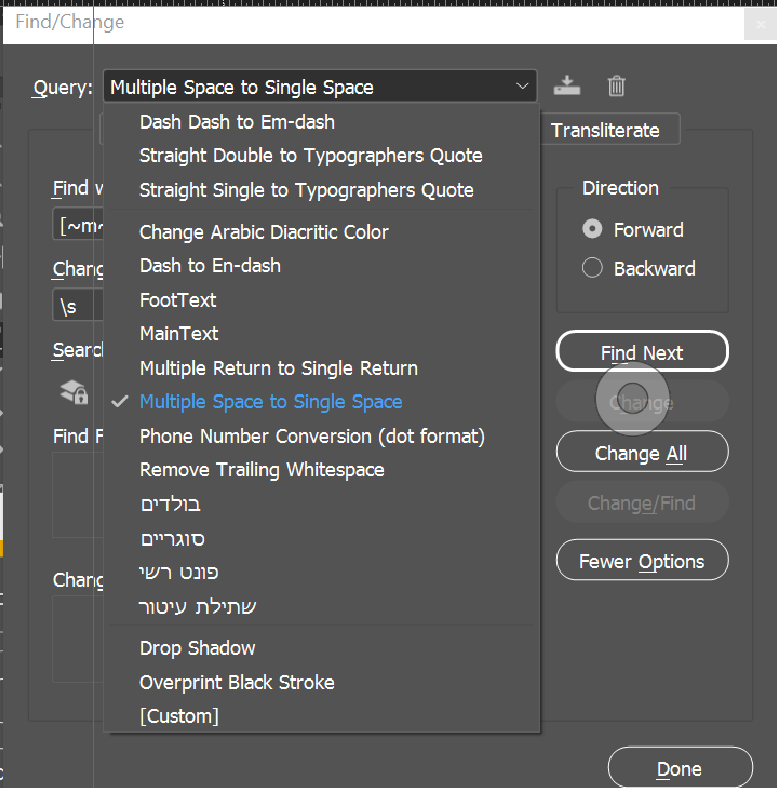Click the Change All button
777x788 pixels.
[x=641, y=453]
